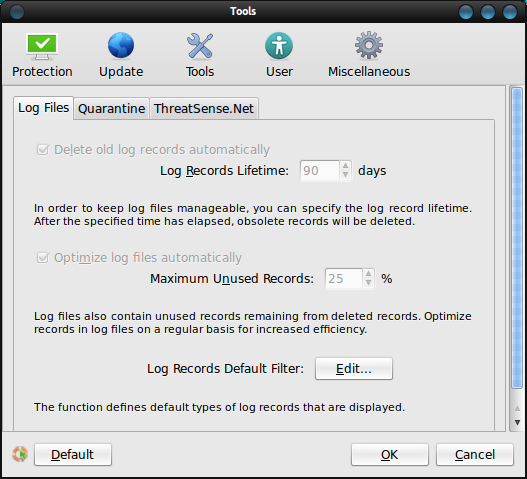Select the Tools wrench and screwdriver icon
527x479 pixels.
(200, 46)
